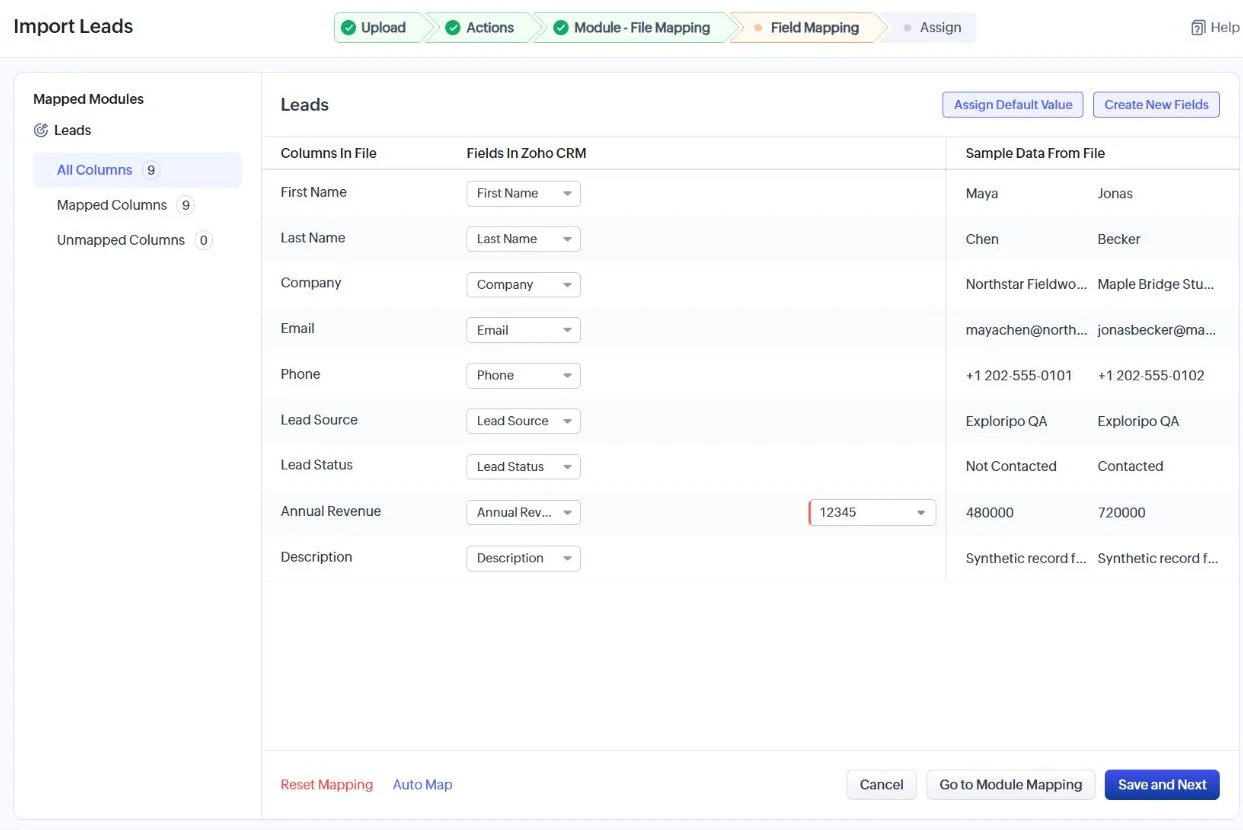Click sample name Jonas
This screenshot has width=1243, height=830.
[1115, 194]
